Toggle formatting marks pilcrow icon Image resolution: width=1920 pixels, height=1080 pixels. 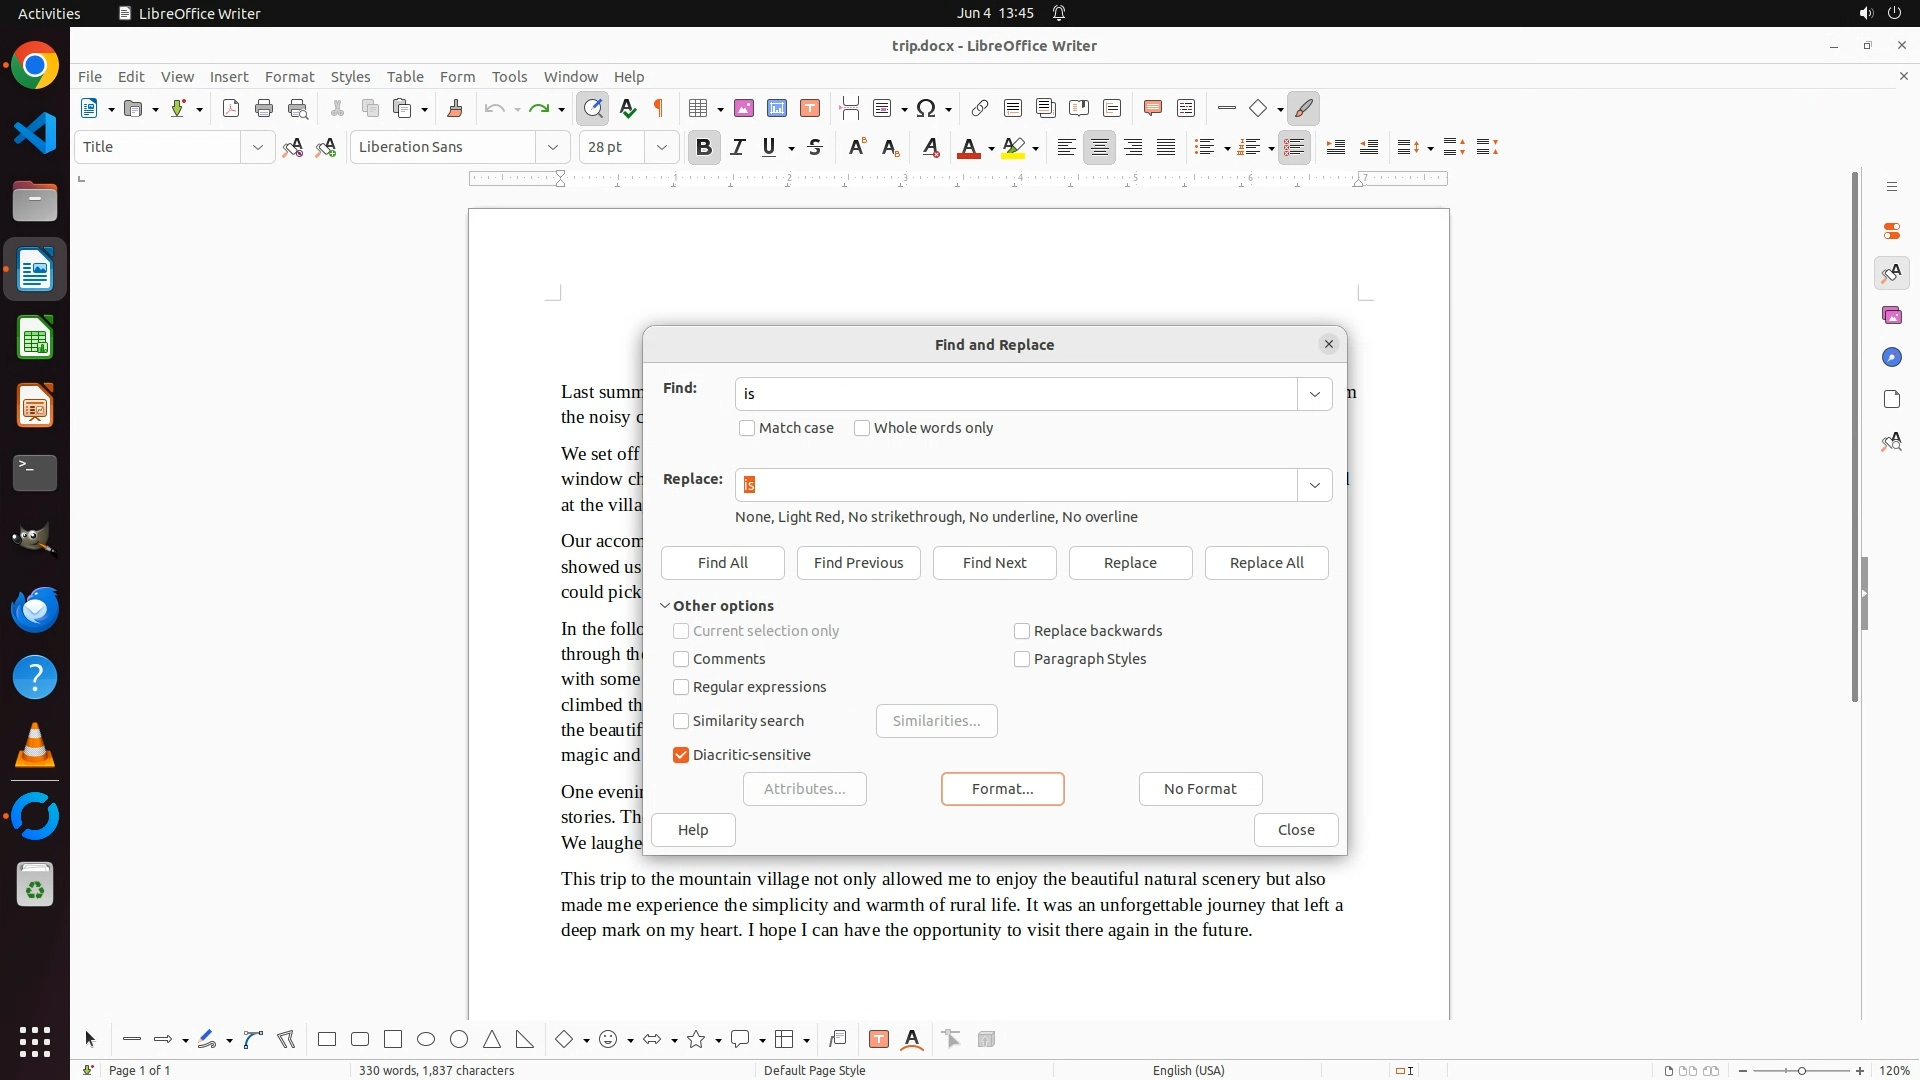(x=659, y=108)
